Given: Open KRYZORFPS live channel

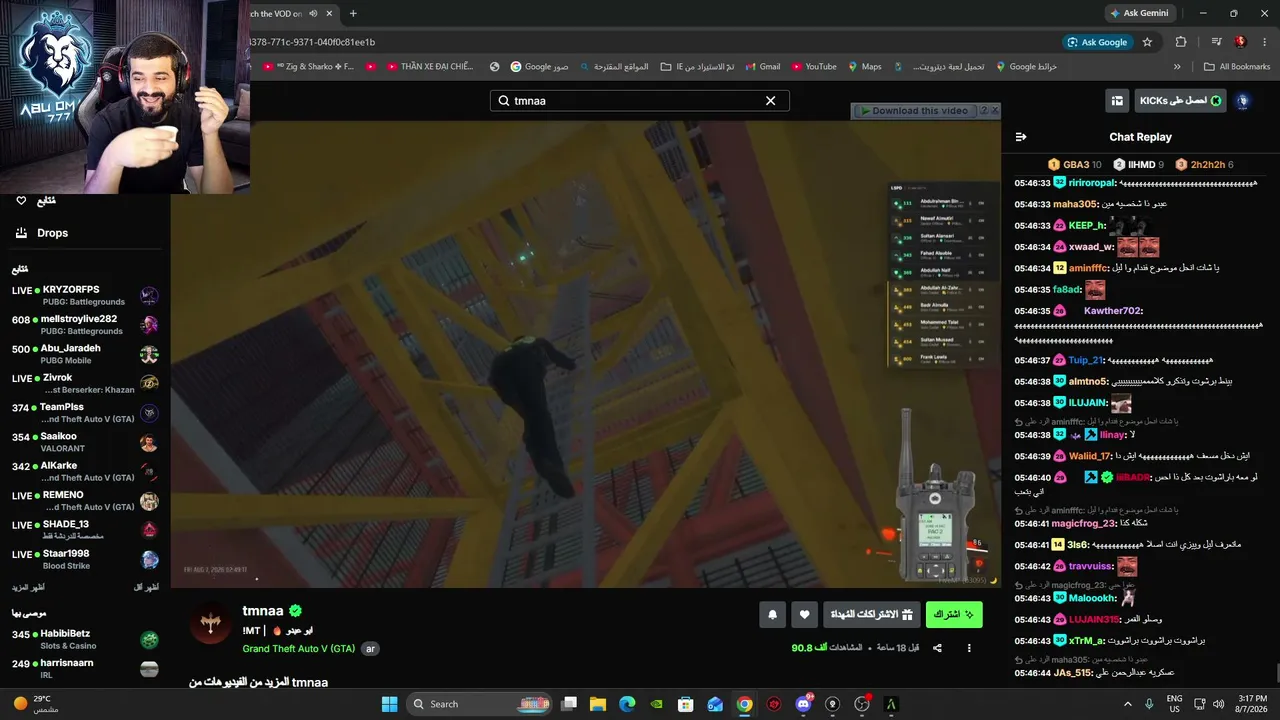Looking at the screenshot, I should 85,295.
